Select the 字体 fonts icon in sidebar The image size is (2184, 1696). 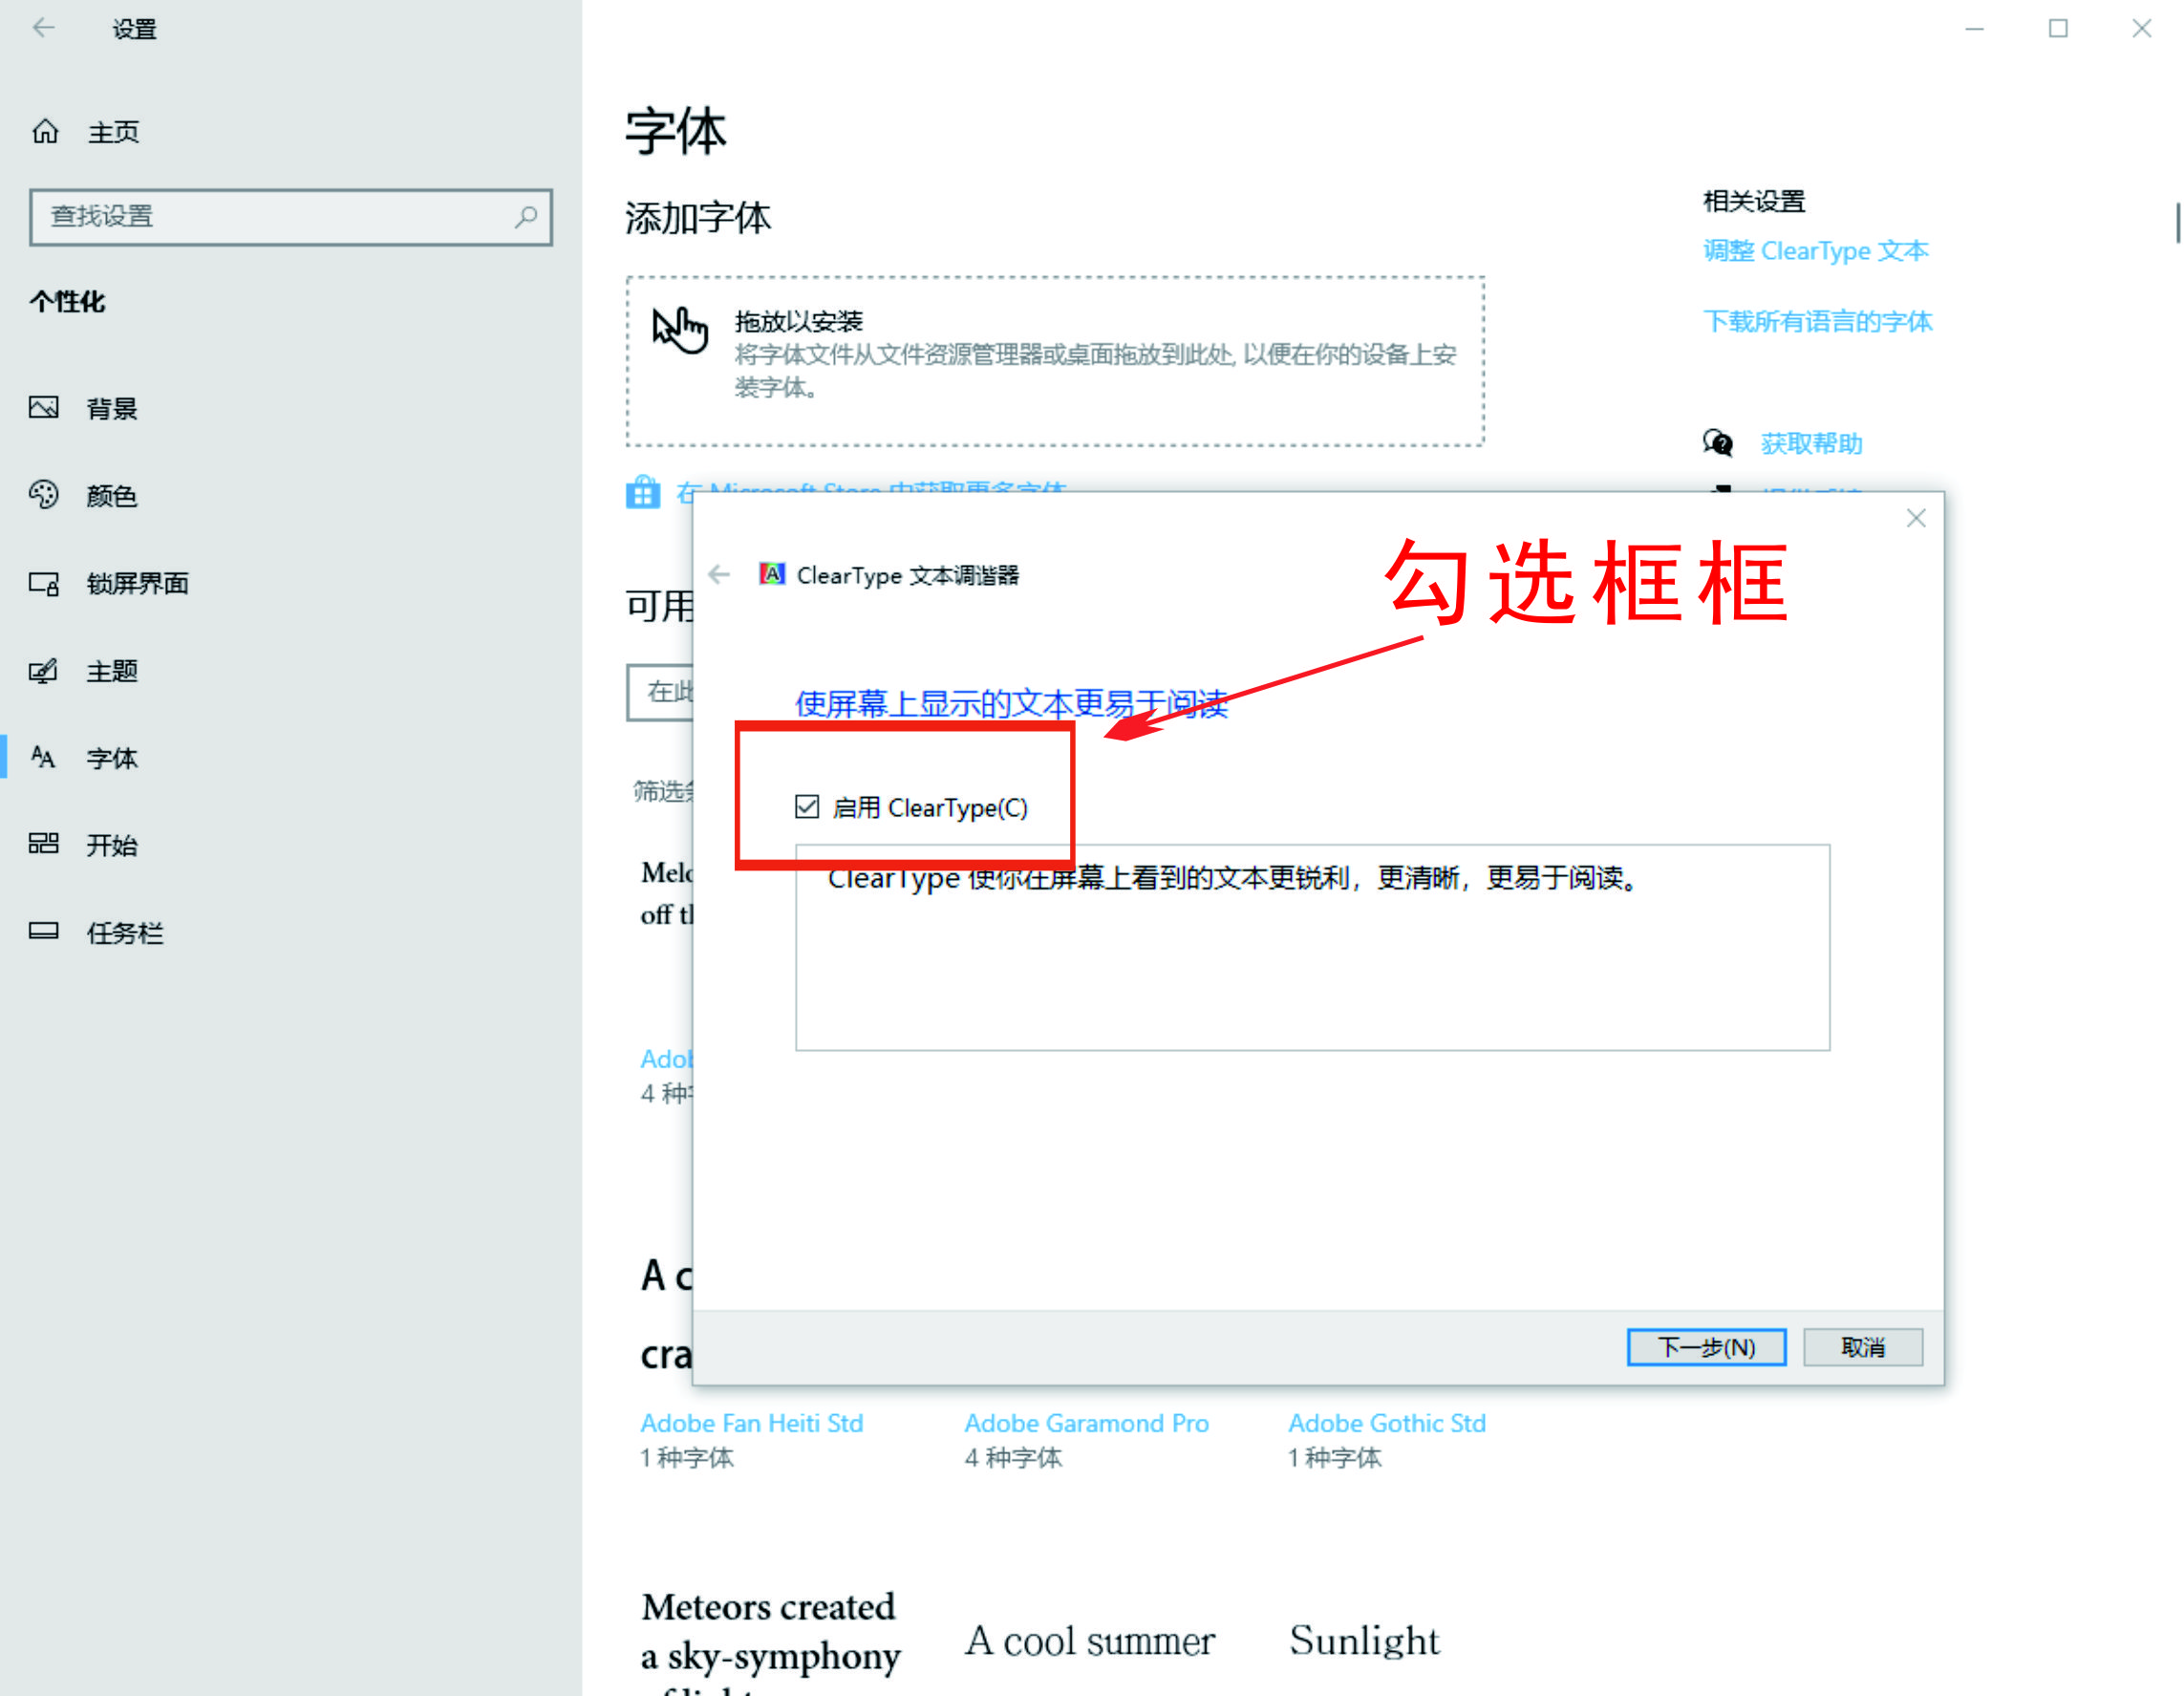click(x=45, y=758)
